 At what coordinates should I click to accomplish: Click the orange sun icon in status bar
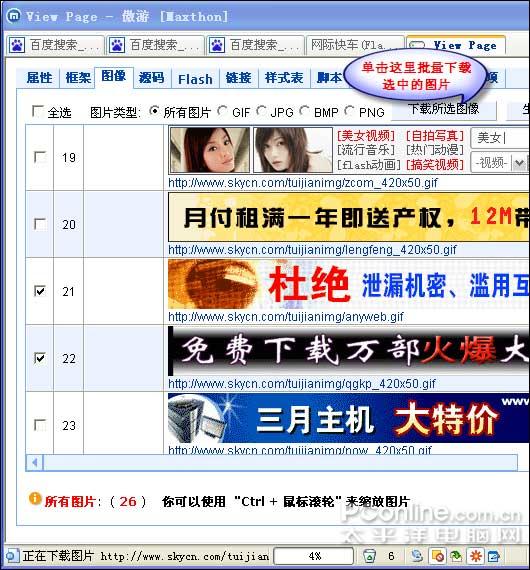476,556
